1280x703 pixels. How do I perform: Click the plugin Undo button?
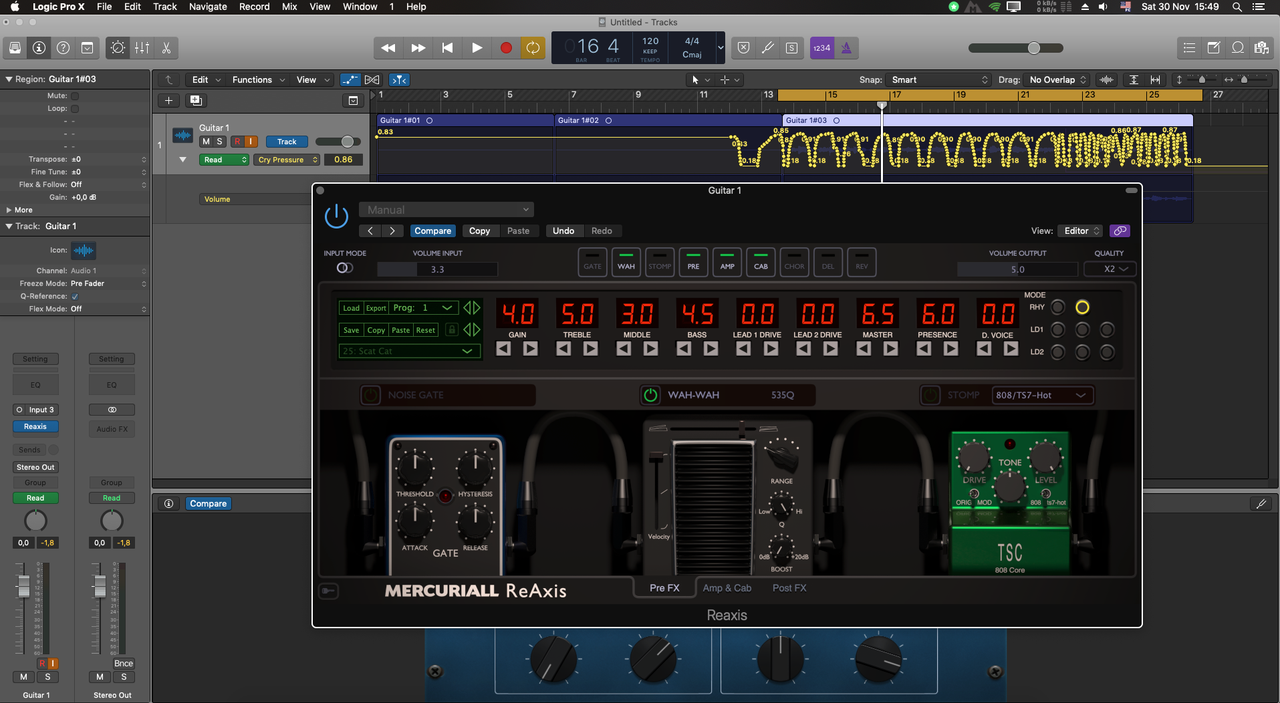(x=564, y=231)
